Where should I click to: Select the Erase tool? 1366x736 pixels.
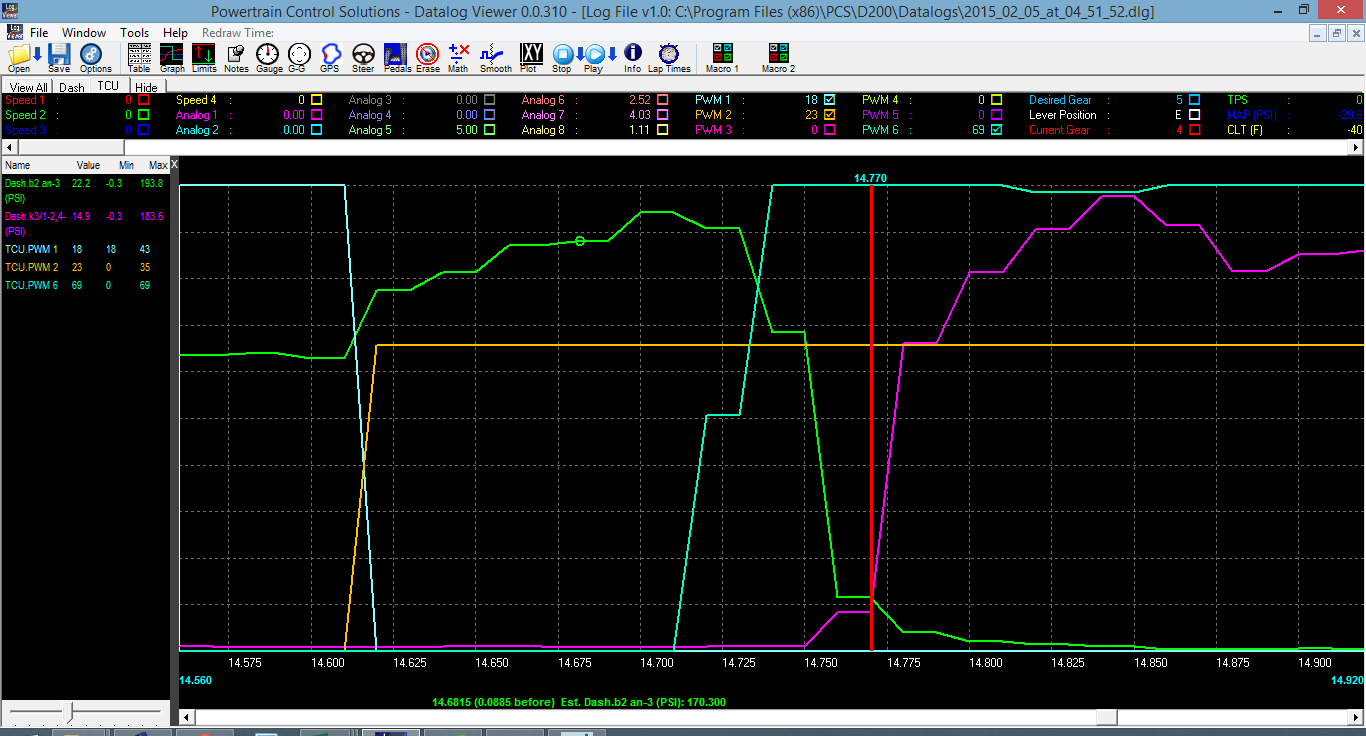click(427, 56)
